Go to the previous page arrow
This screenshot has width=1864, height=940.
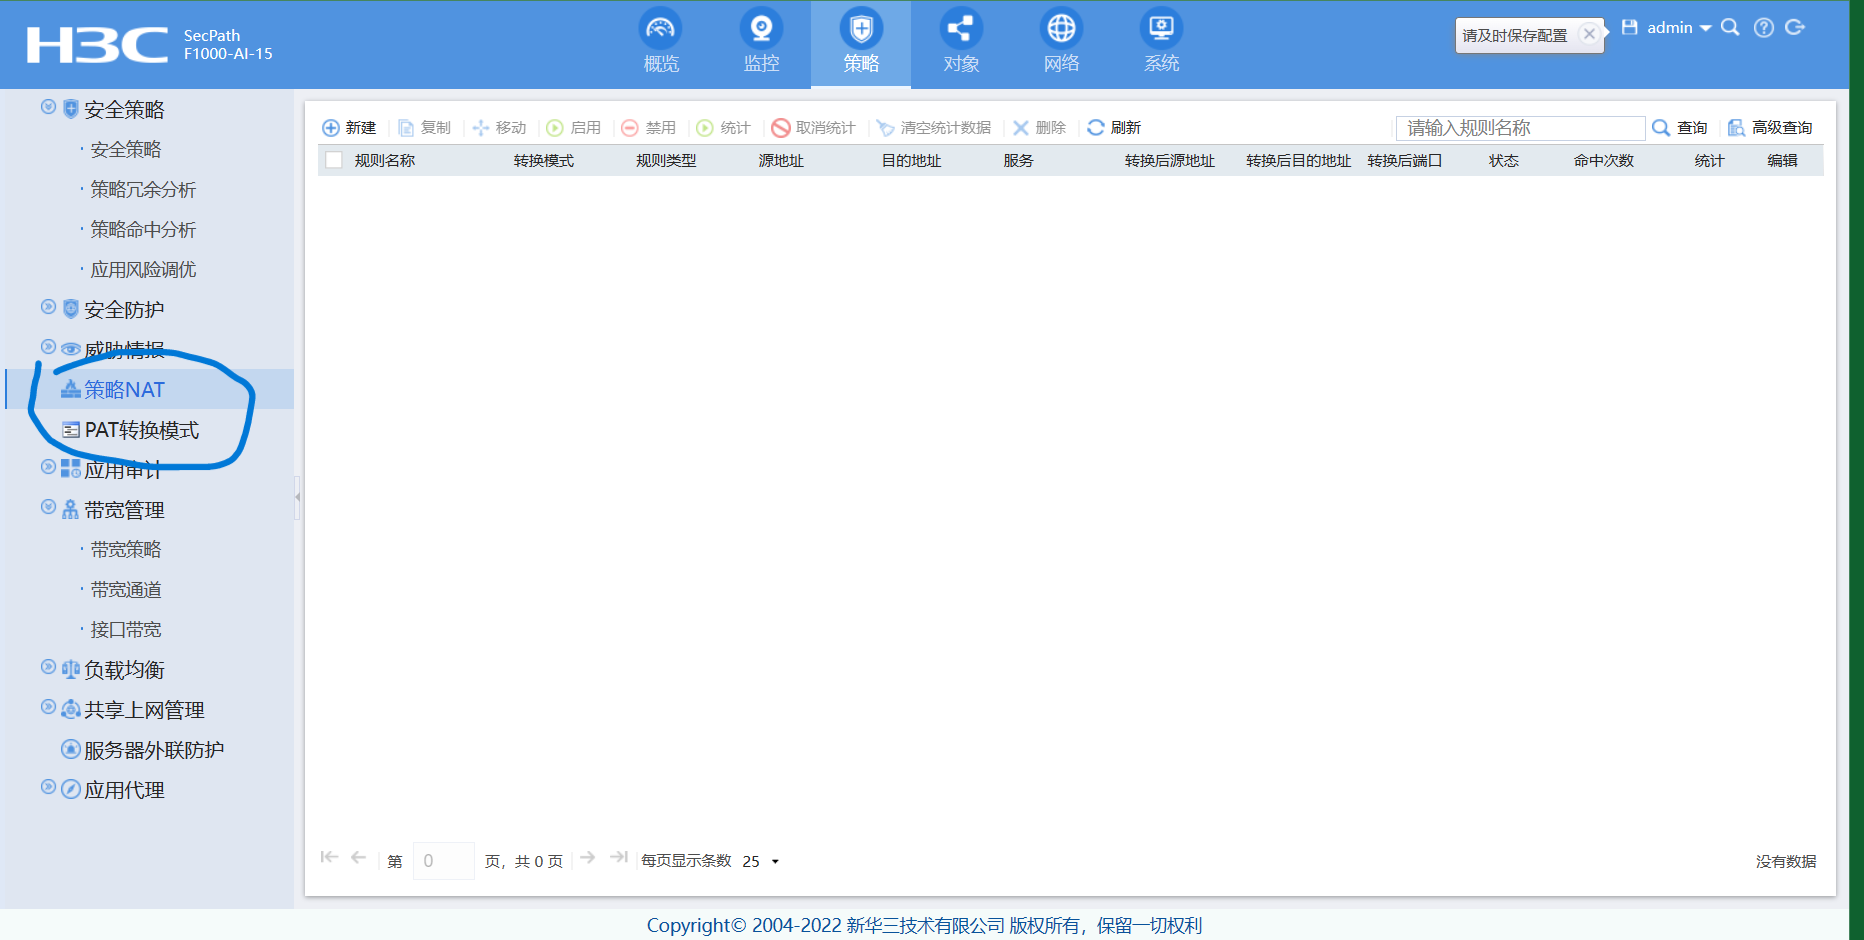click(x=358, y=857)
